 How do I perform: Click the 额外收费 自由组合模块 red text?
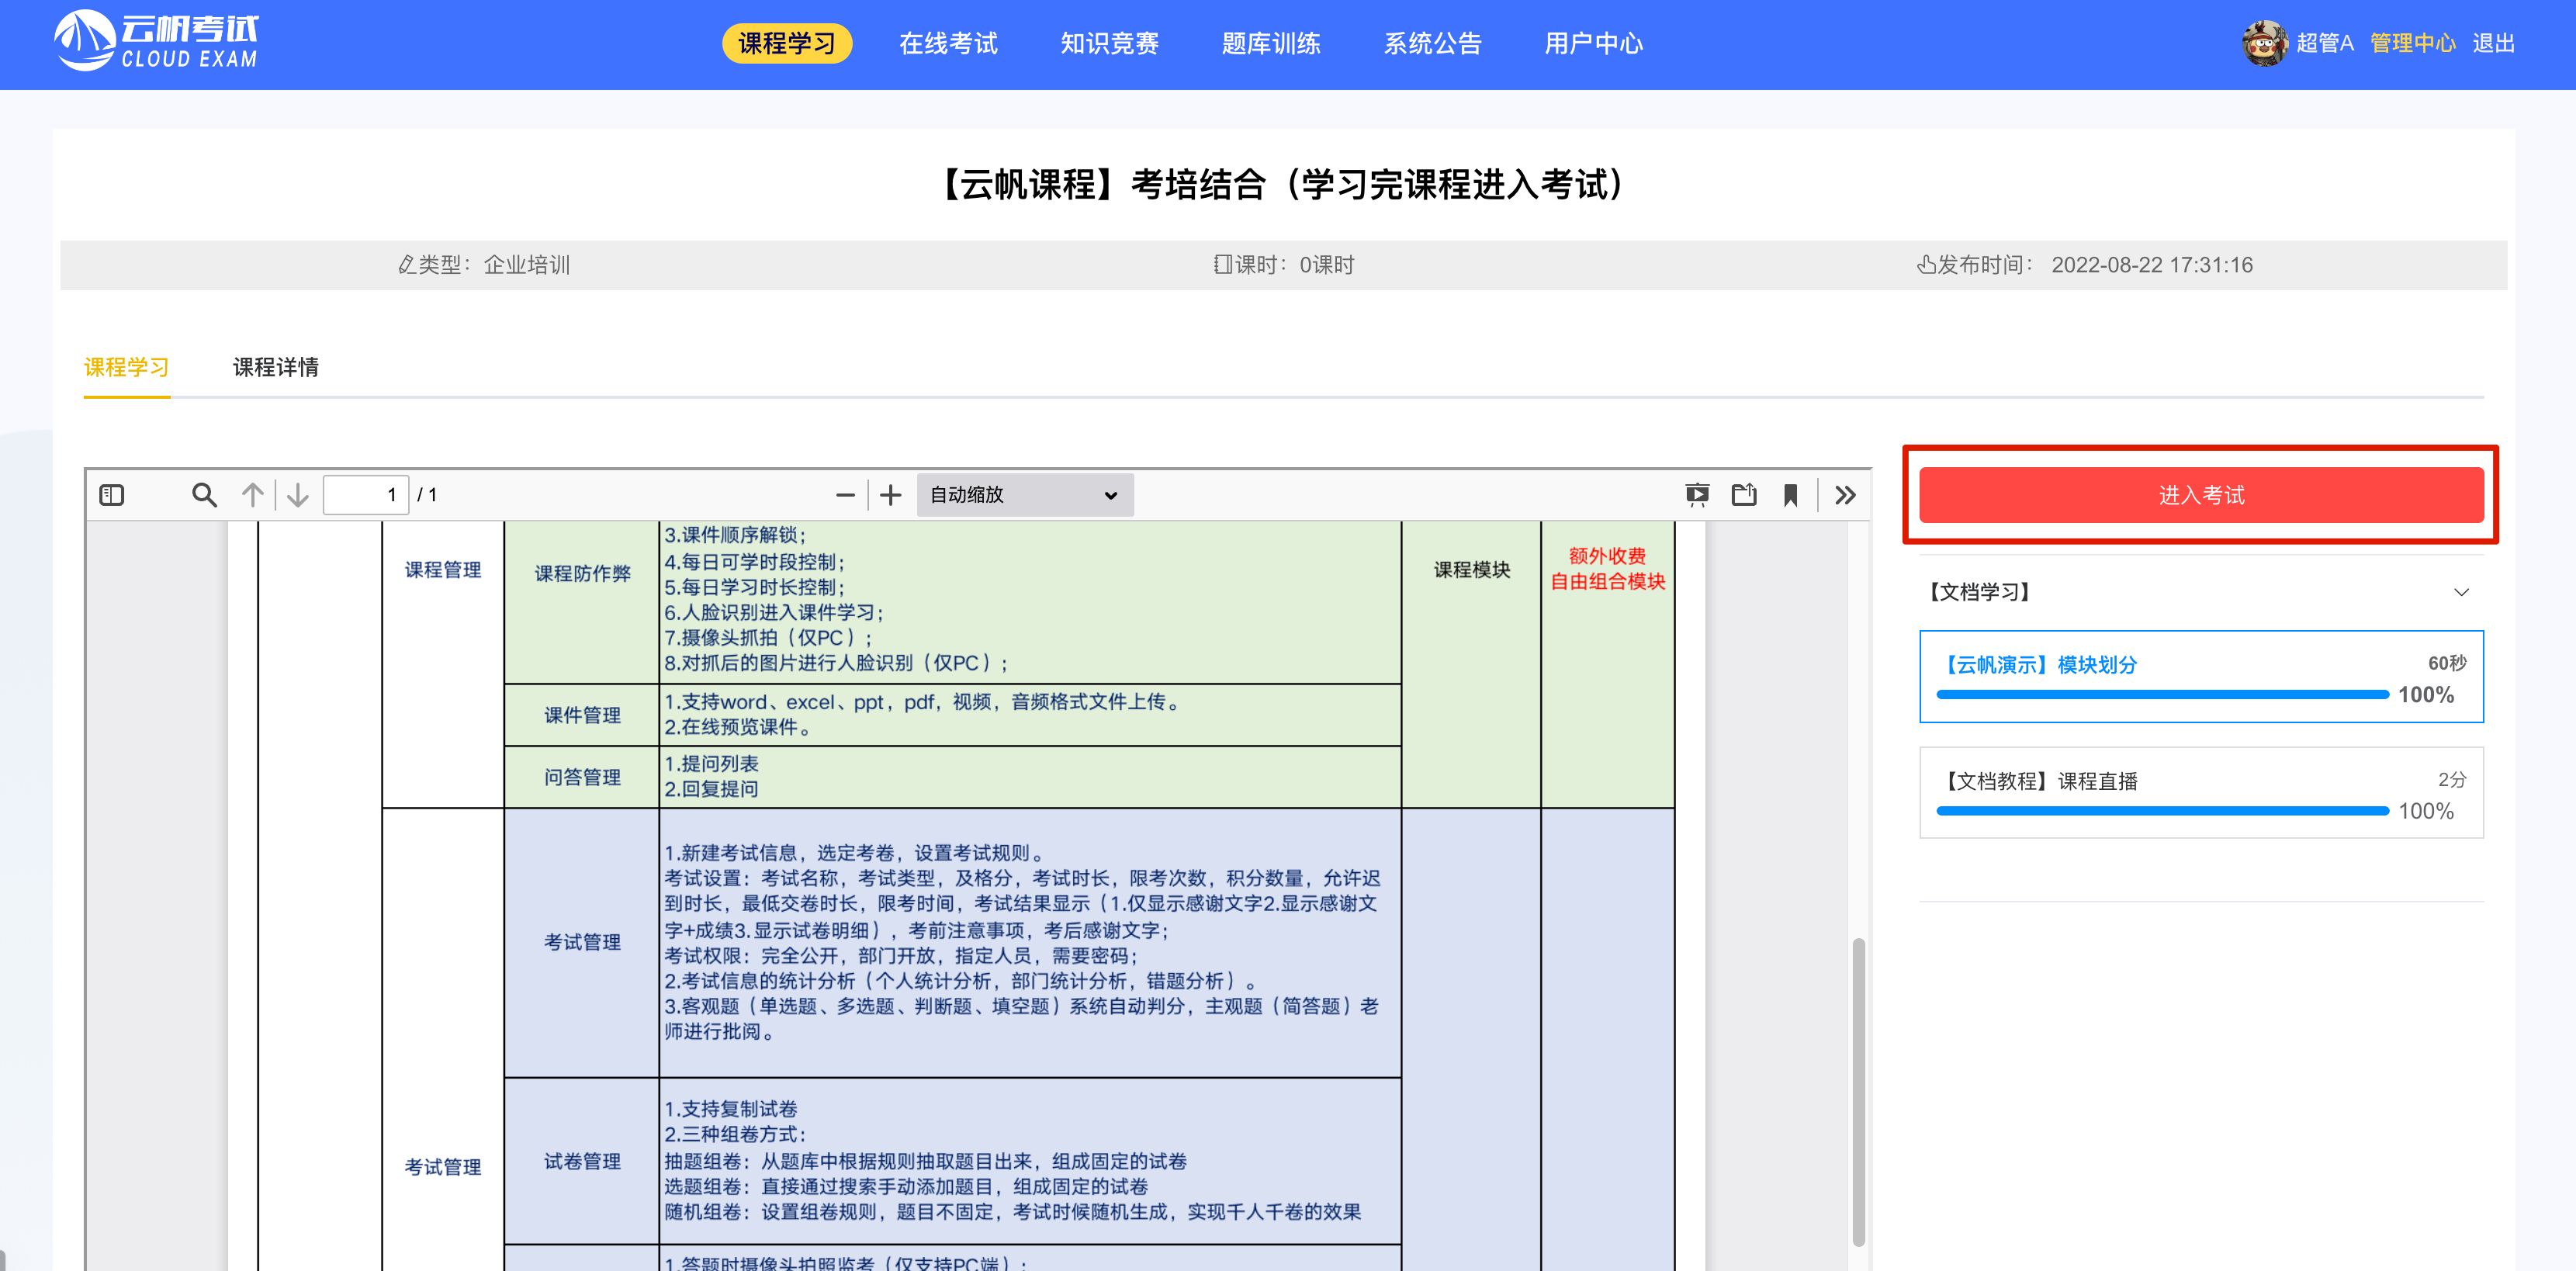(x=1607, y=569)
